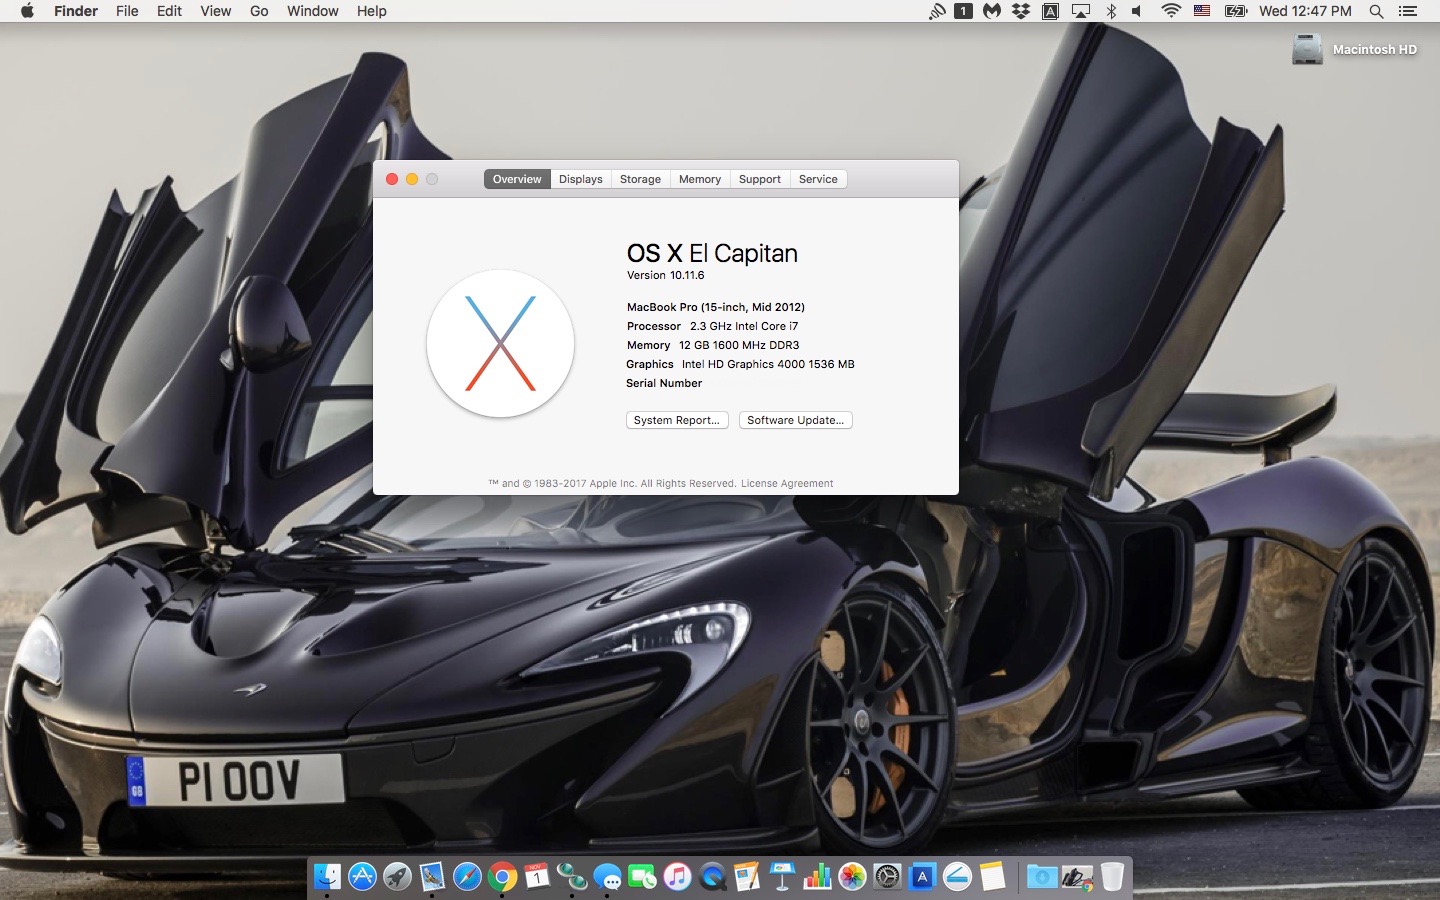
Task: Click the Serial Number label
Action: point(664,383)
